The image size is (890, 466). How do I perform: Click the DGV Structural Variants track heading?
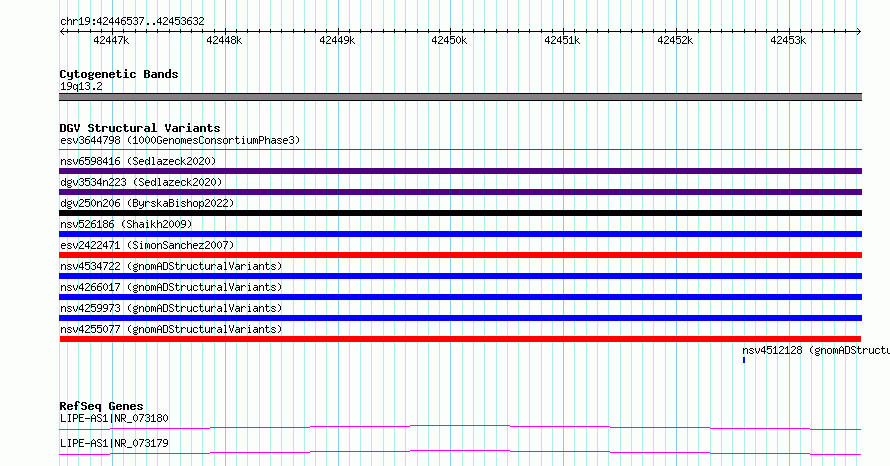140,128
